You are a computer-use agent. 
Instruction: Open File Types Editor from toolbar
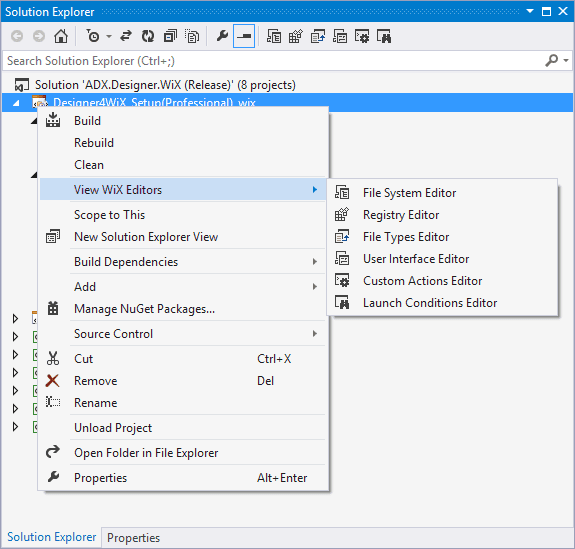pyautogui.click(x=318, y=36)
